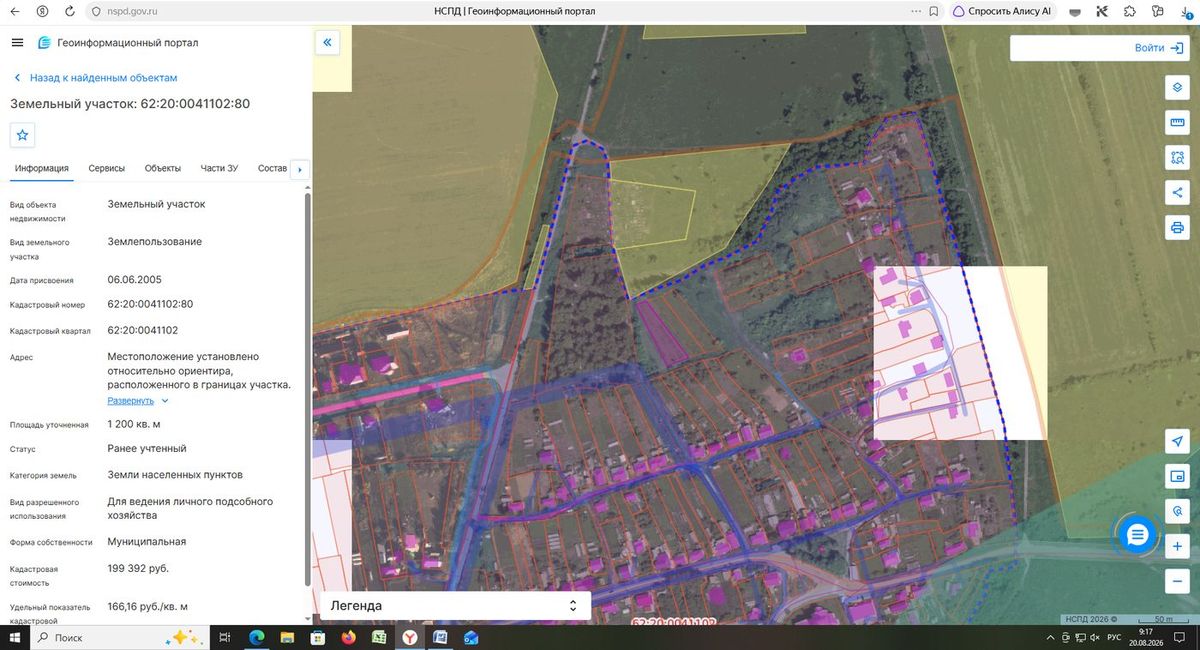This screenshot has width=1200, height=650.
Task: Click the Земли населенных пунктов category value
Action: 175,474
